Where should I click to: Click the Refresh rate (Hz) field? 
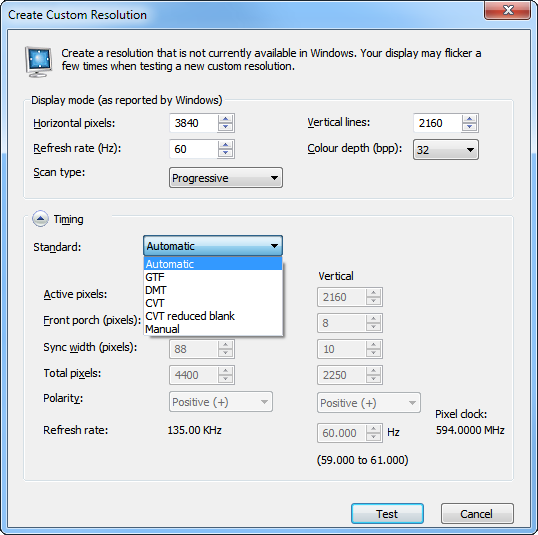[x=194, y=149]
